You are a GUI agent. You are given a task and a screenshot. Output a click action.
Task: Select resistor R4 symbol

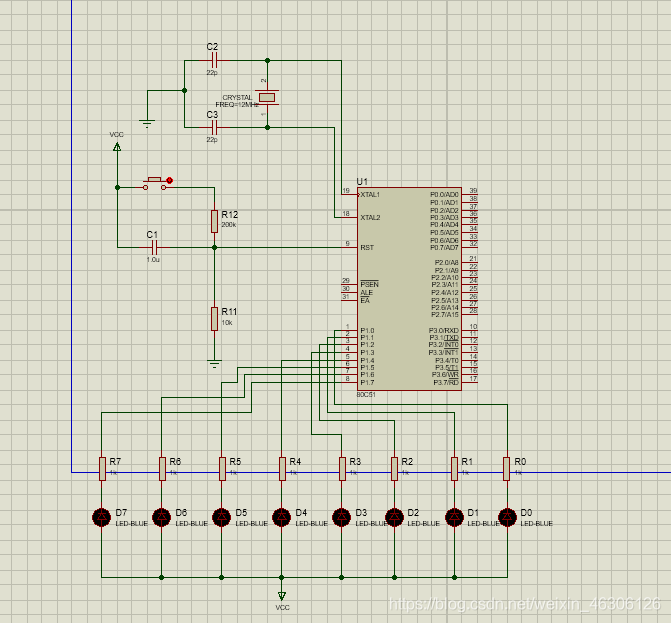click(282, 469)
